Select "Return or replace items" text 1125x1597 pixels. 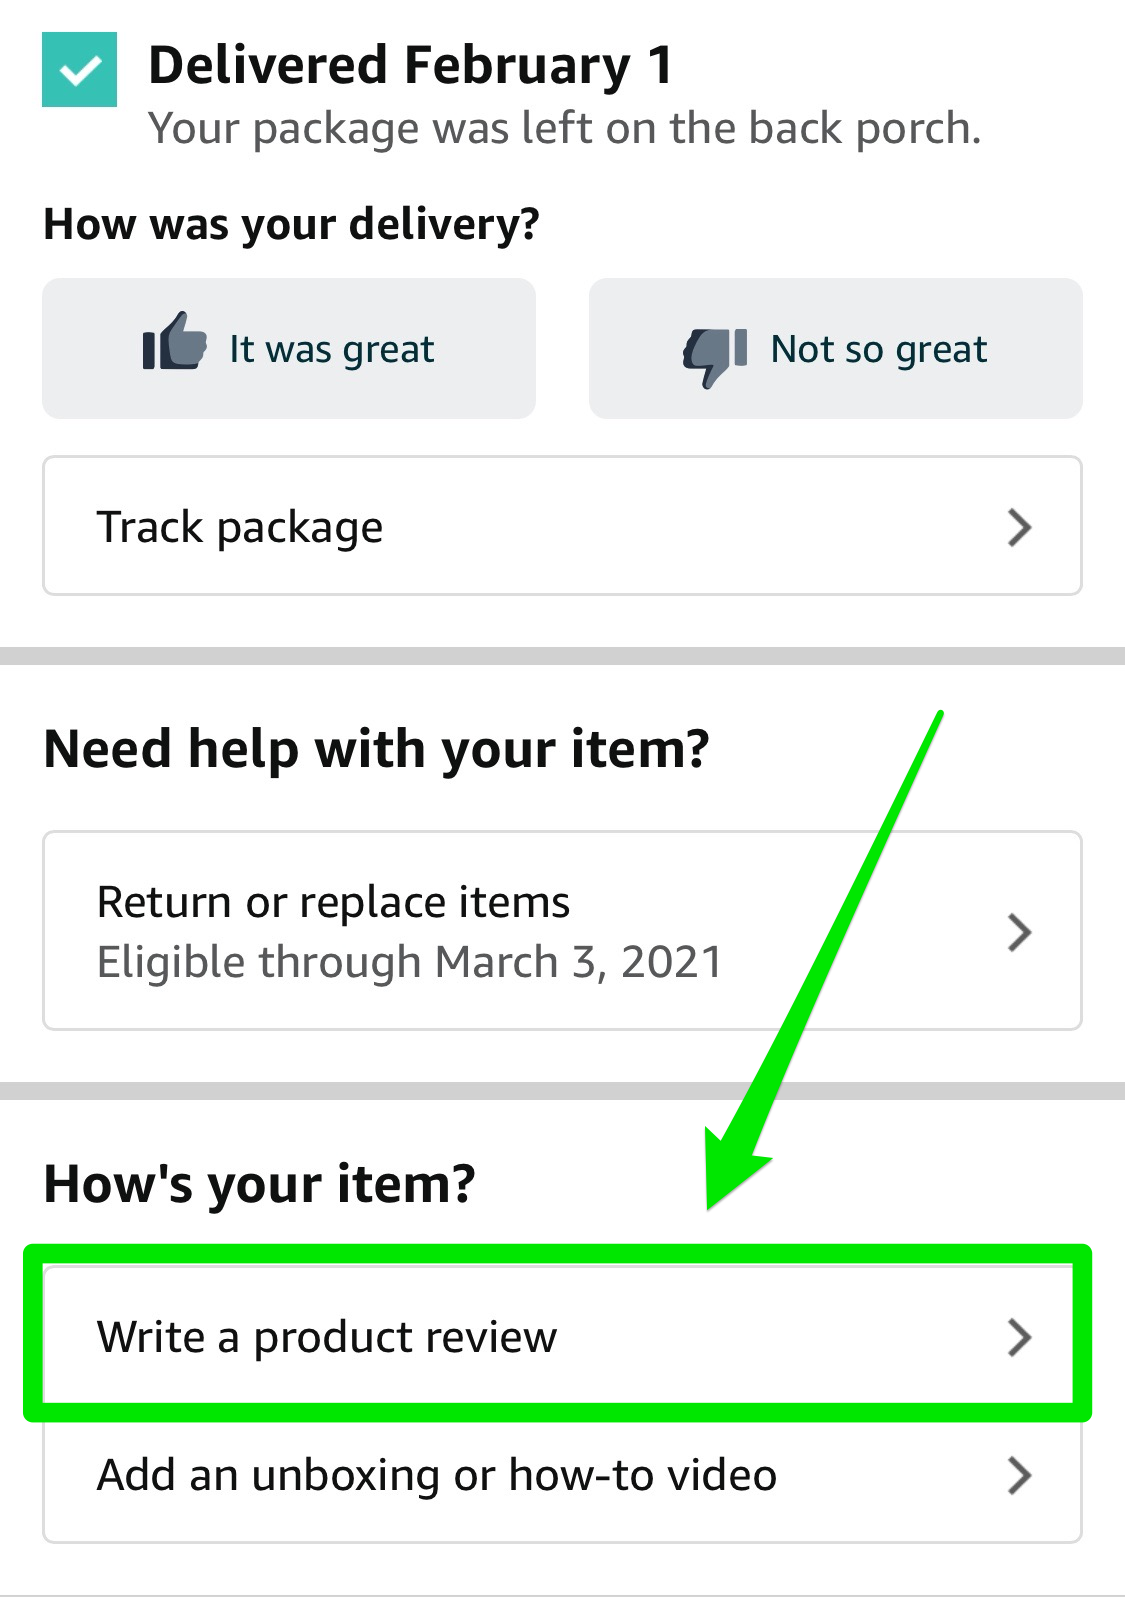coord(333,902)
